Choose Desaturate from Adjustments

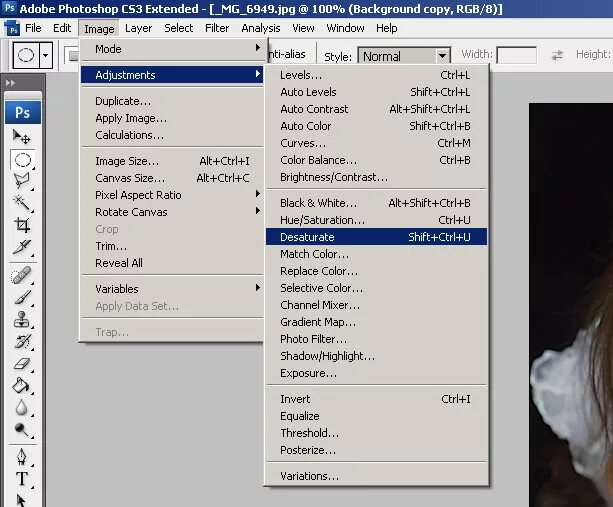(x=376, y=237)
